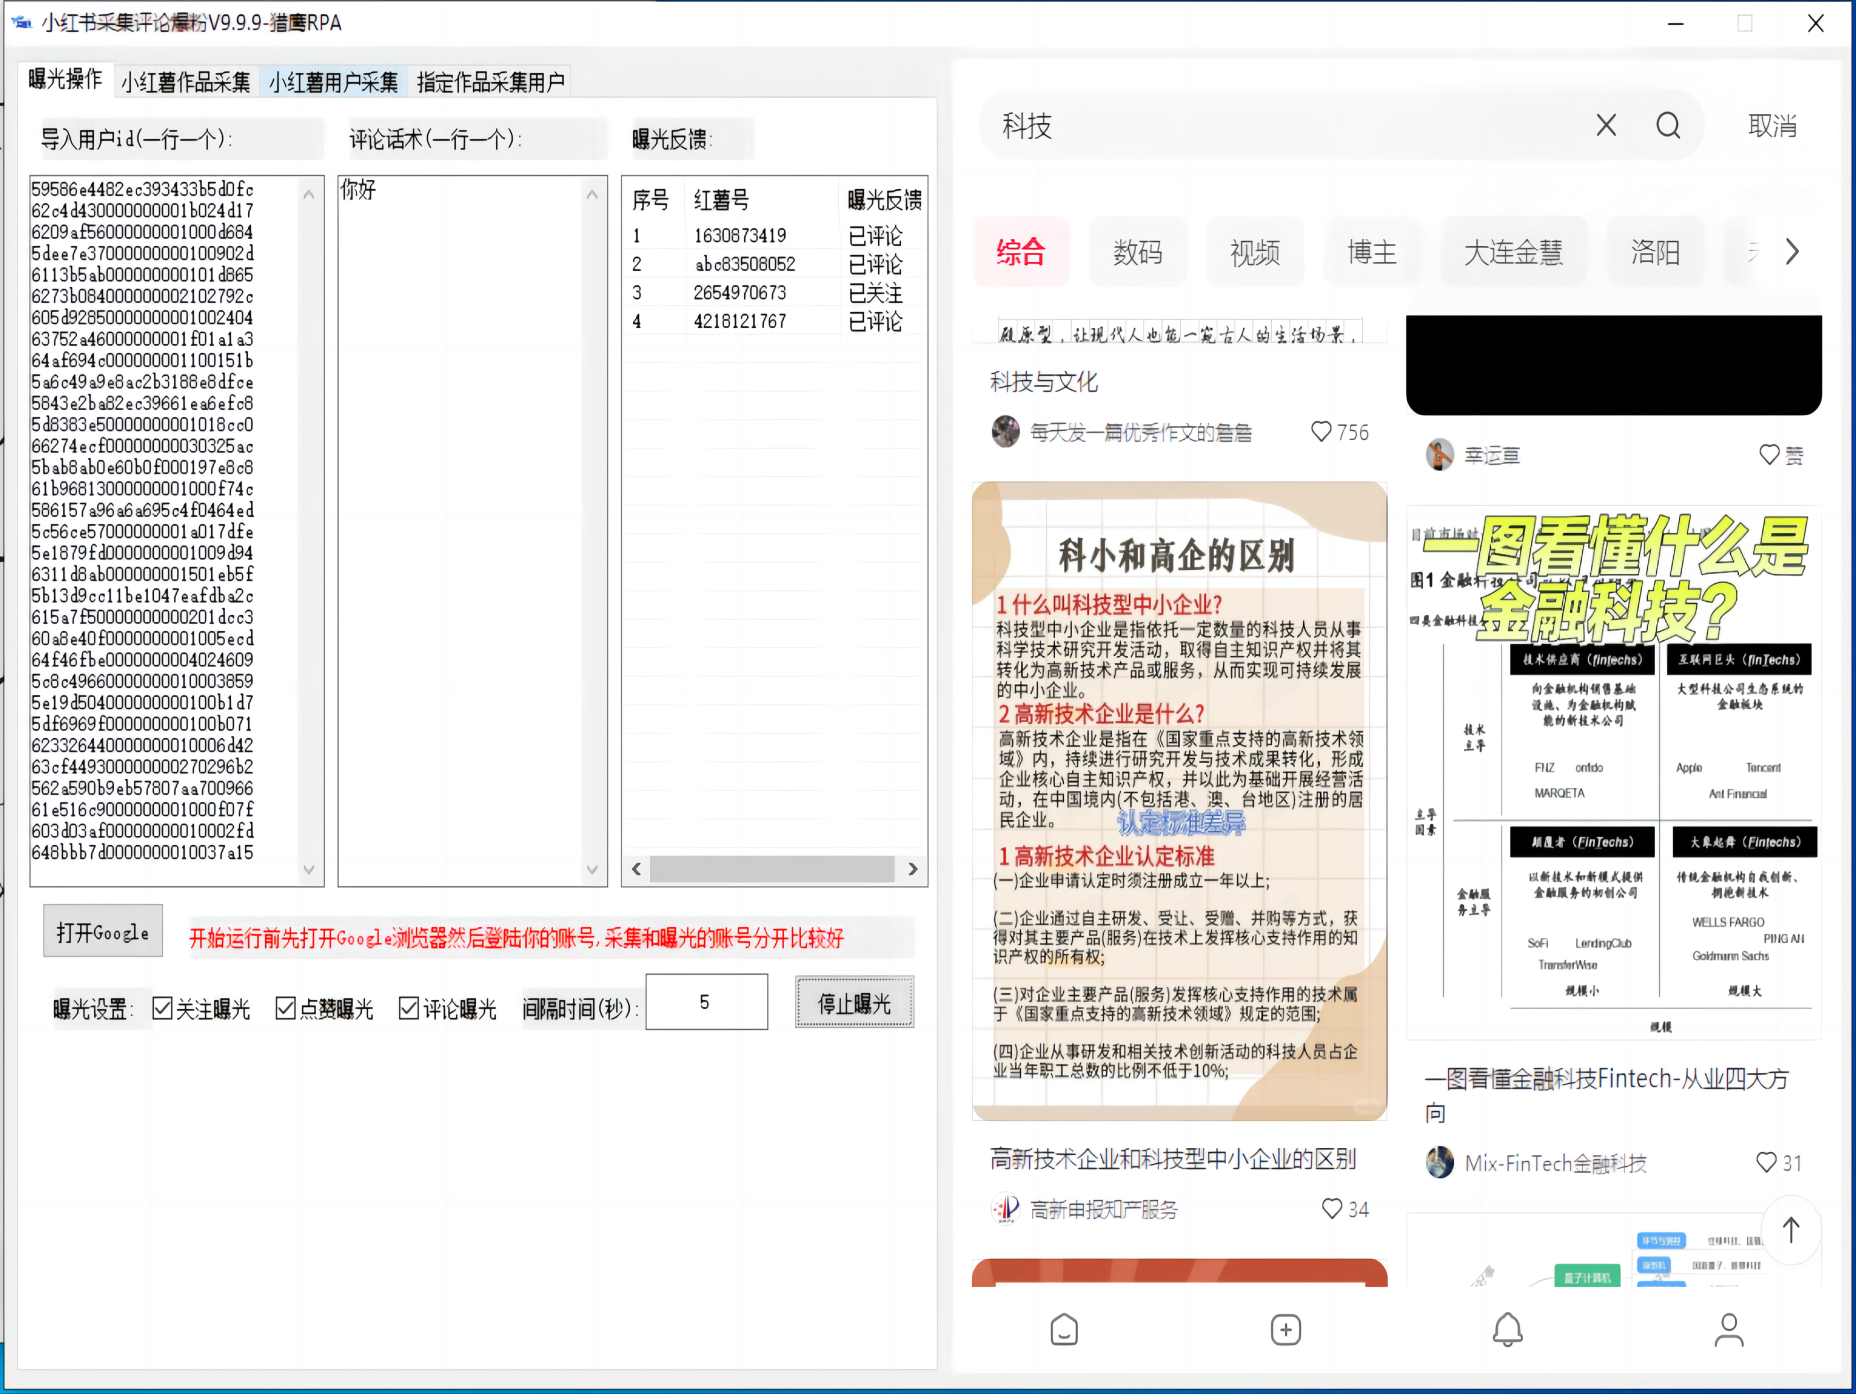Open avatar of 每天发一篇优秀作文的詹詹
This screenshot has width=1856, height=1394.
point(1006,432)
